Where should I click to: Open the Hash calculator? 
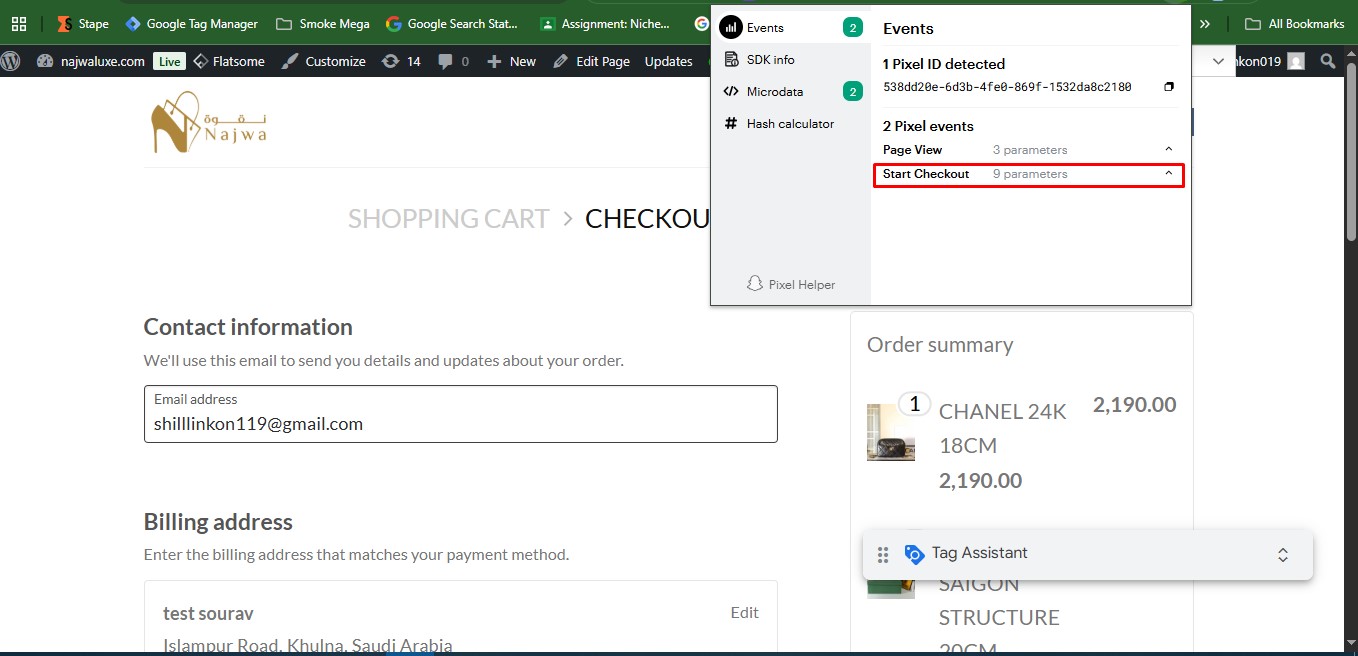pyautogui.click(x=789, y=124)
